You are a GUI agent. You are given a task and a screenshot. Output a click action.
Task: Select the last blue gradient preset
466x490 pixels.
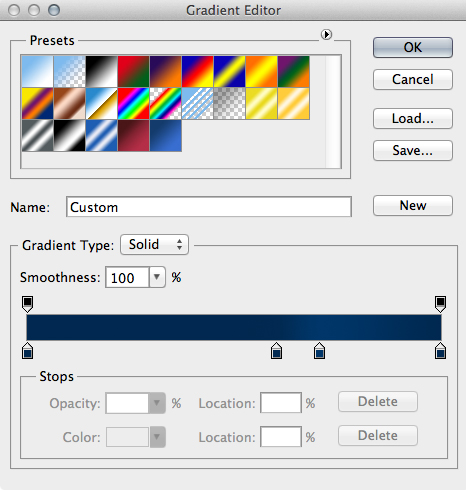165,136
